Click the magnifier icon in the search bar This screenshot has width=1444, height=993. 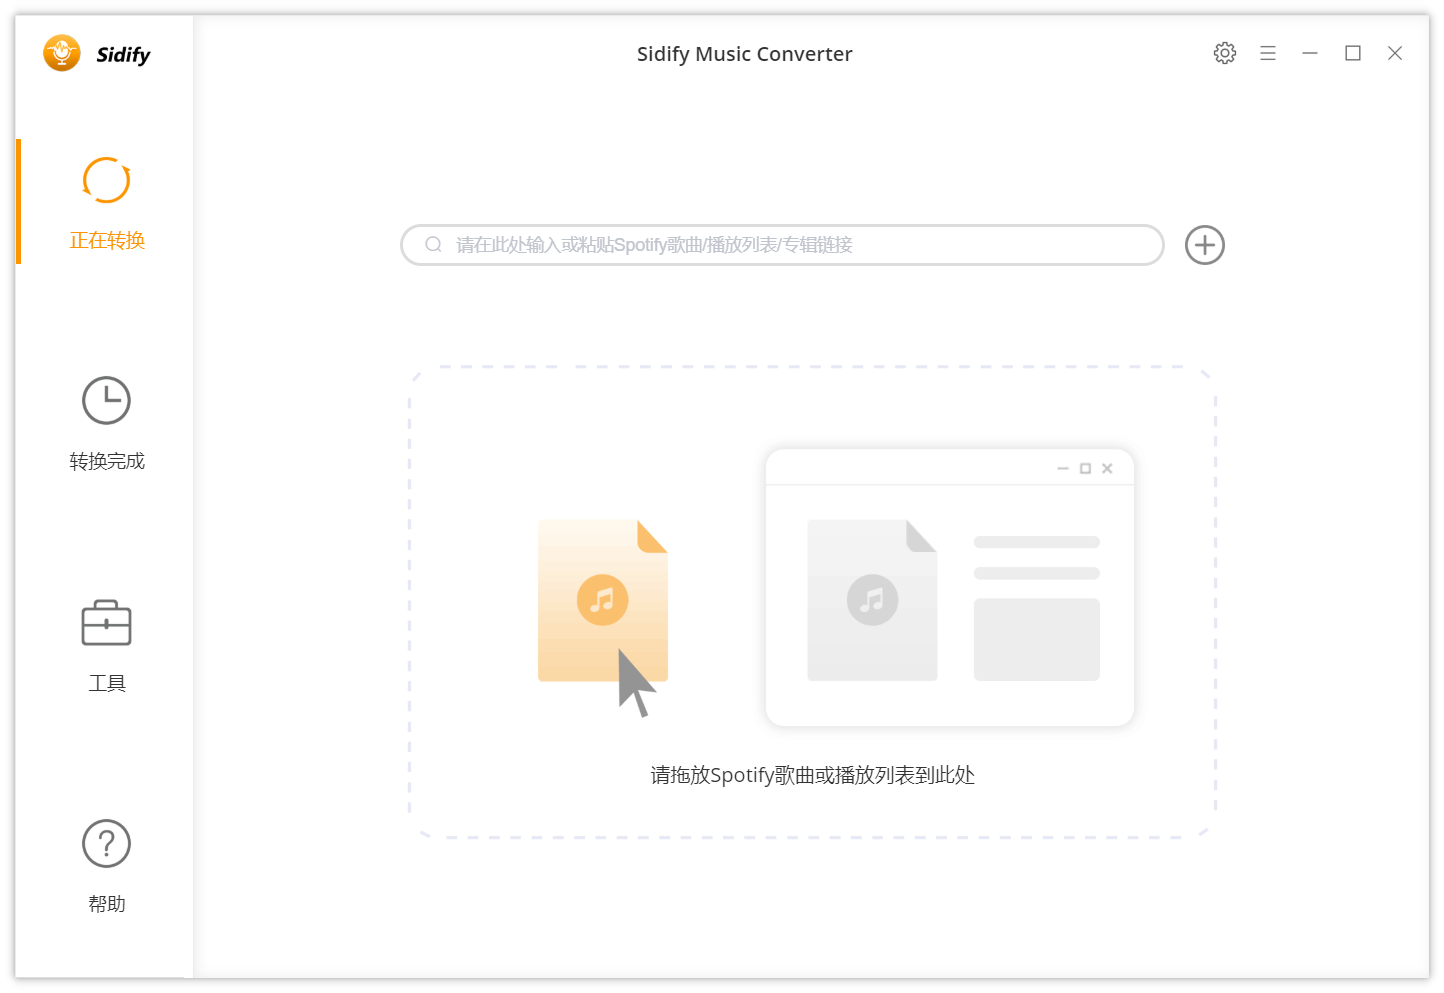click(433, 244)
